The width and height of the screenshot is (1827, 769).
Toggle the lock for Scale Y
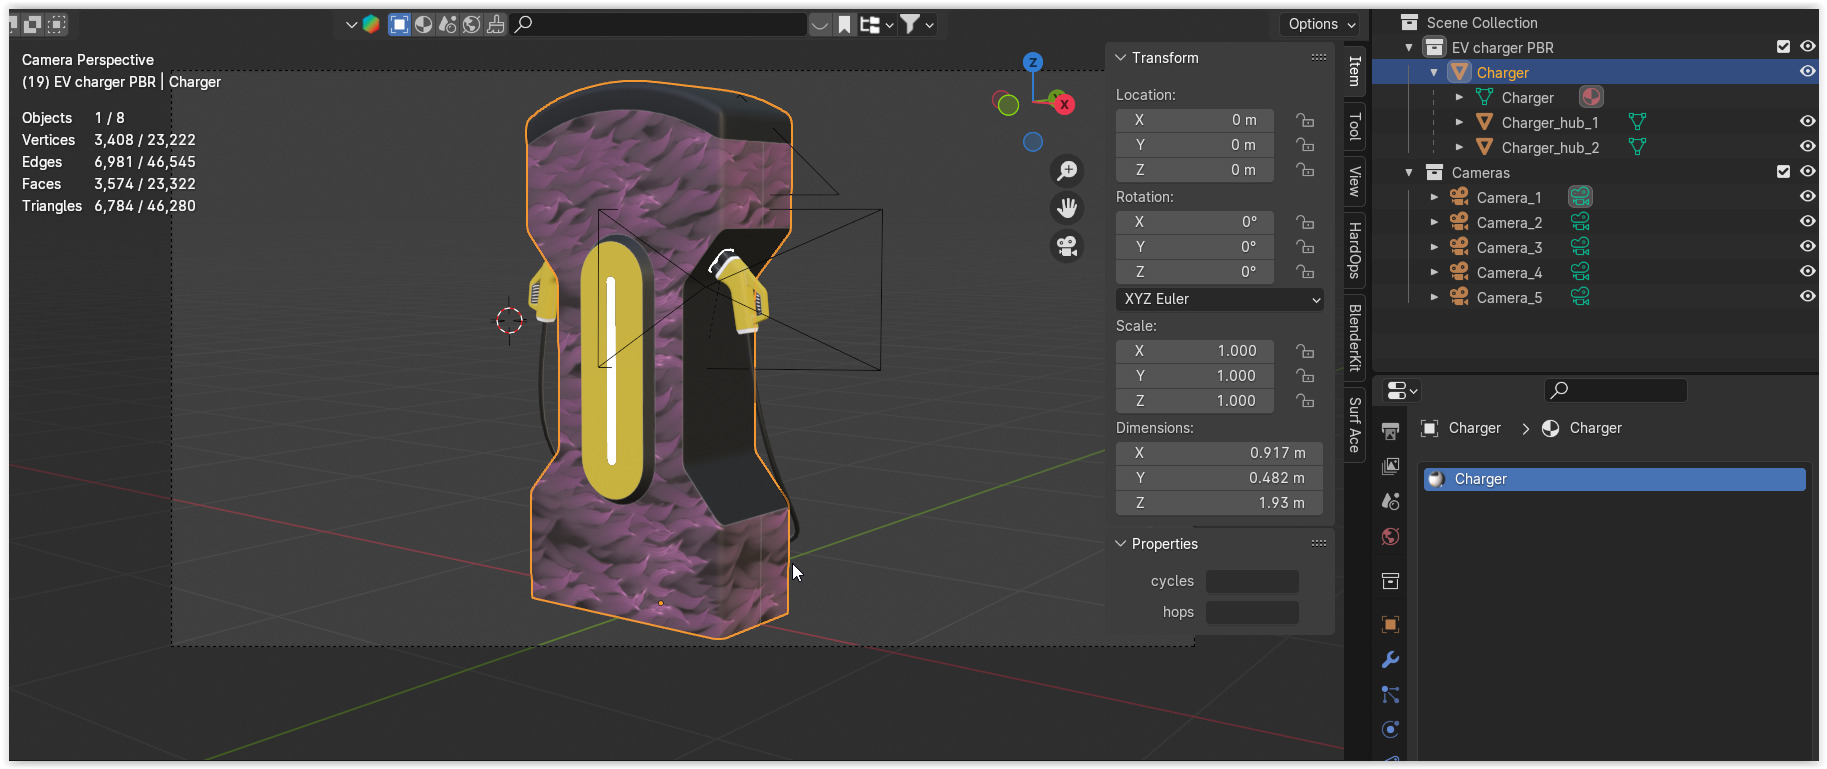tap(1305, 376)
